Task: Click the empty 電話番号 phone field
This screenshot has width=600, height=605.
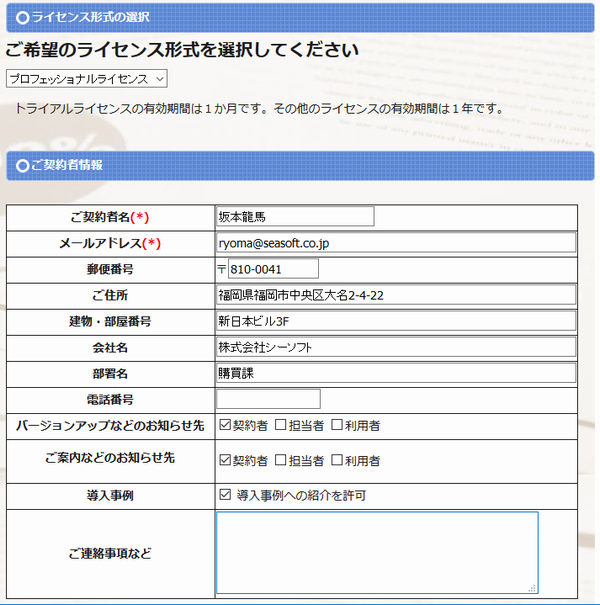Action: [x=268, y=399]
